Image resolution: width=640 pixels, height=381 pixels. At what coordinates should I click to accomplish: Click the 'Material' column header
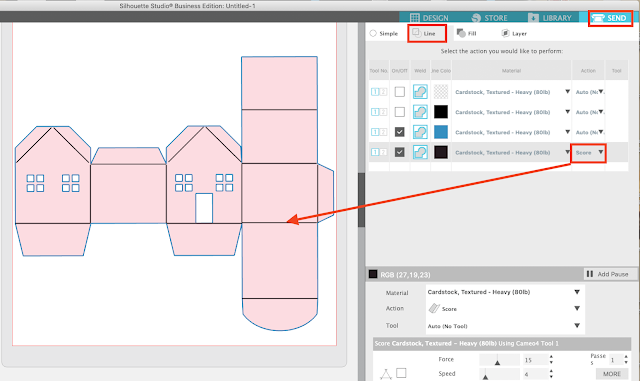tap(511, 71)
